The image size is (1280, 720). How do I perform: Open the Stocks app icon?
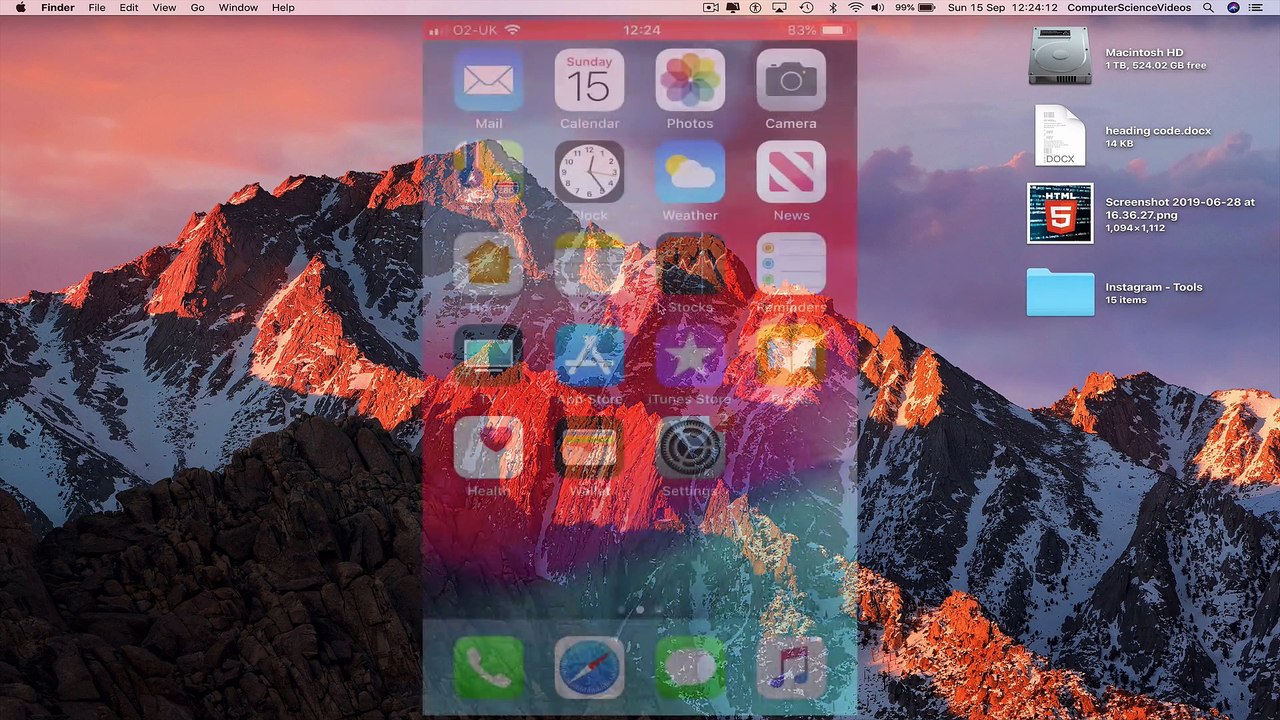tap(690, 264)
